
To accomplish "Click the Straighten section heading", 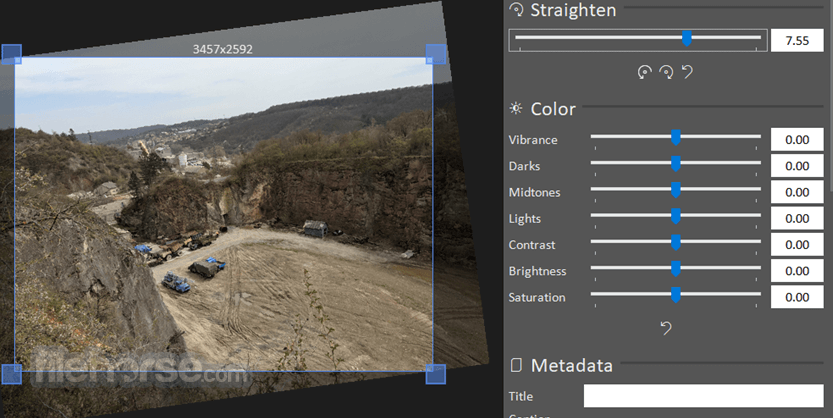I will pyautogui.click(x=573, y=10).
